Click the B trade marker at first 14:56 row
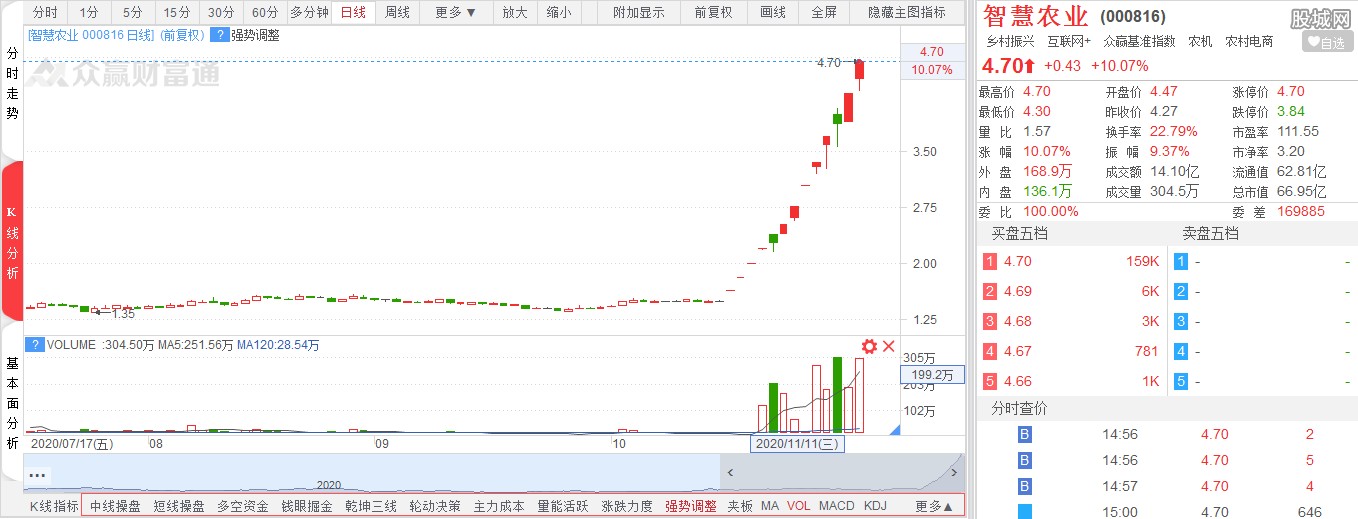The image size is (1358, 519). pyautogui.click(x=1024, y=434)
